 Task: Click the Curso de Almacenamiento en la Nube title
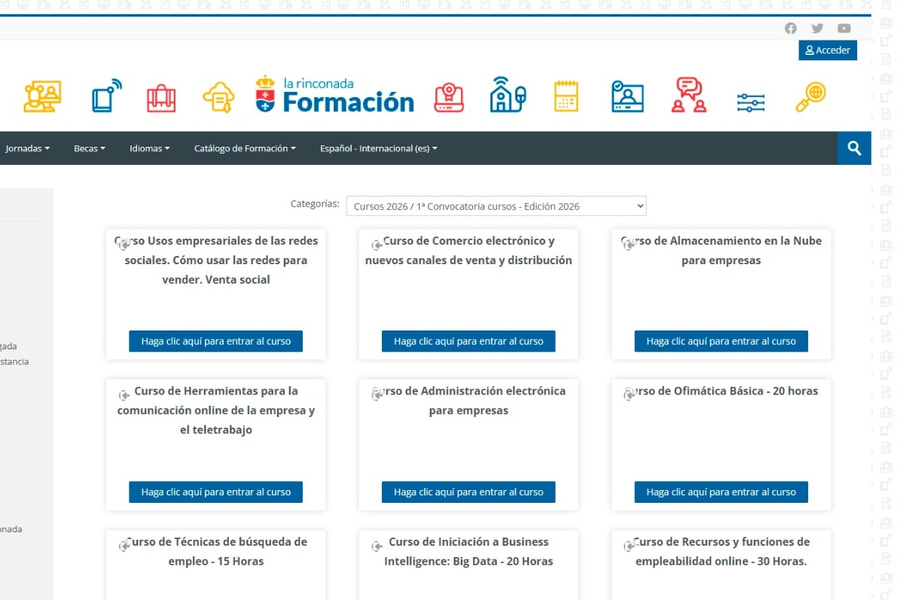point(722,250)
